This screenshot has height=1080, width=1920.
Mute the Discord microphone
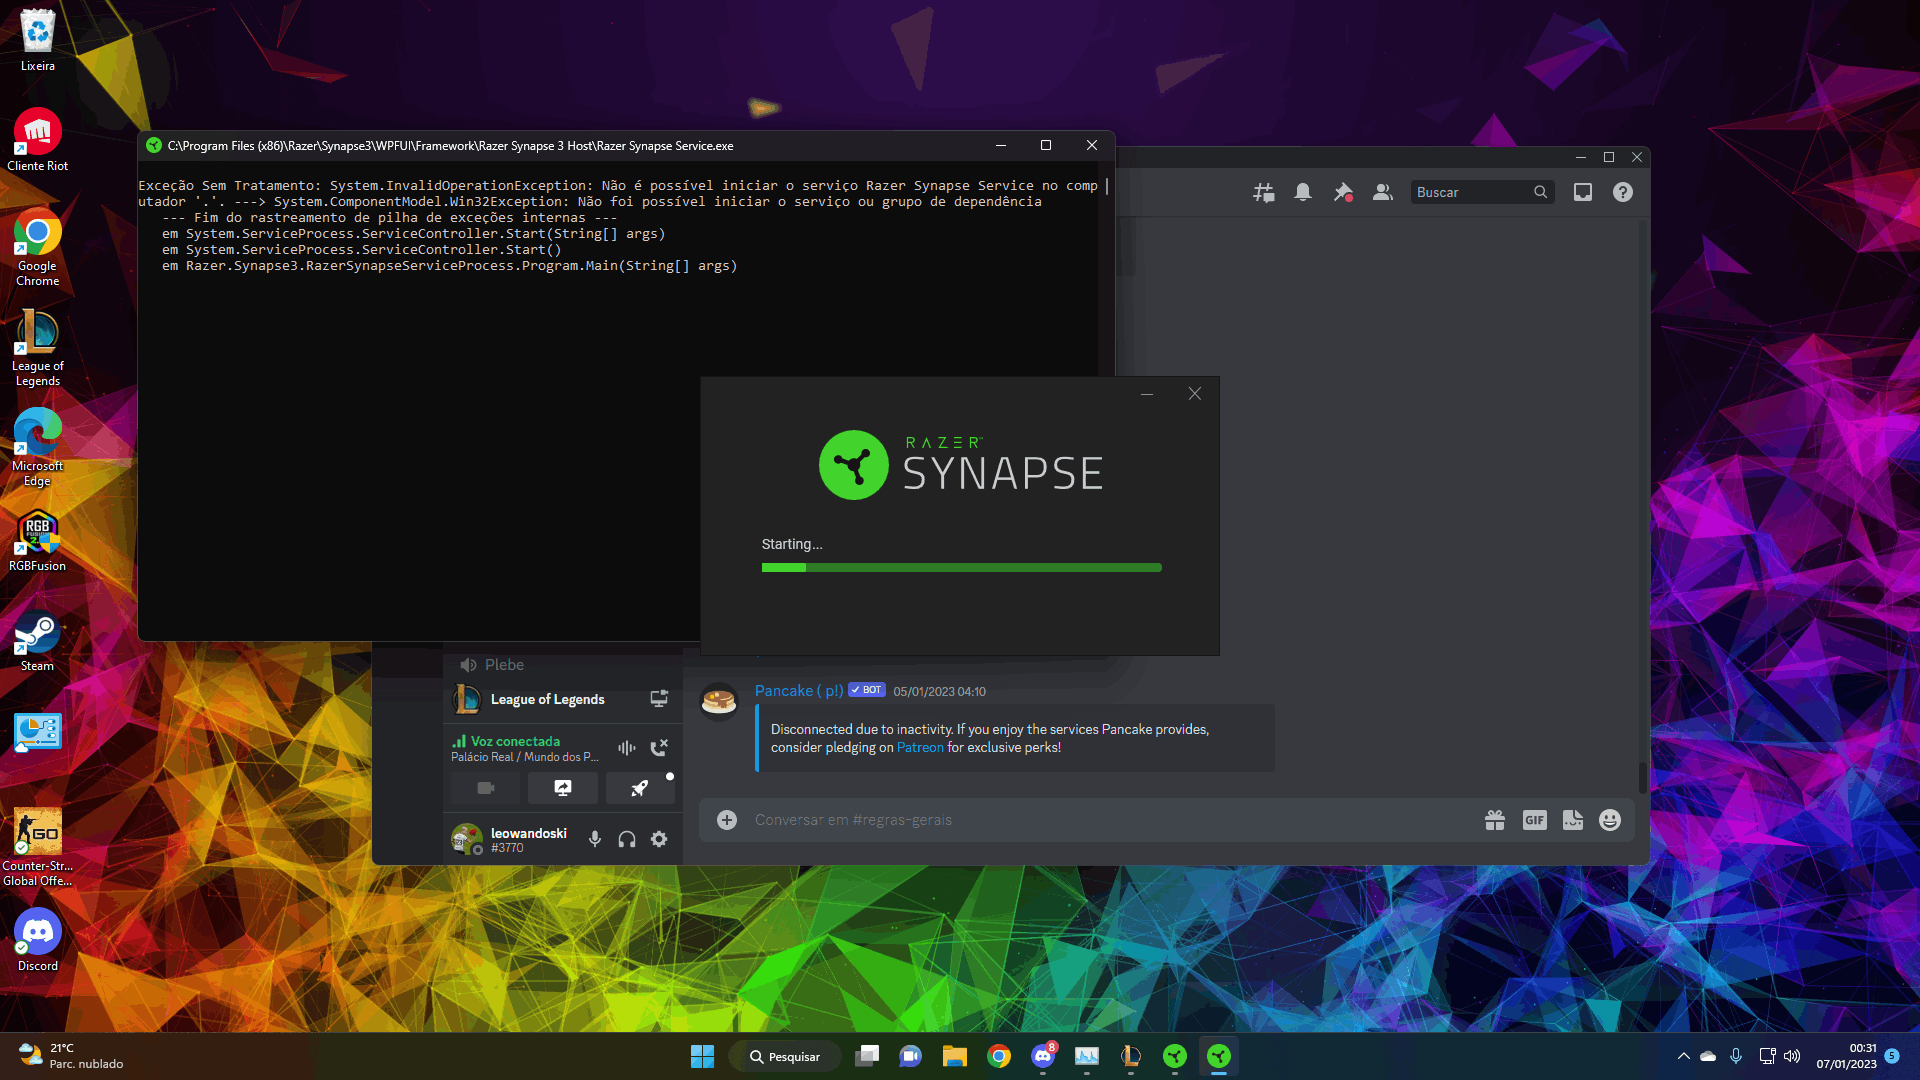pos(595,839)
